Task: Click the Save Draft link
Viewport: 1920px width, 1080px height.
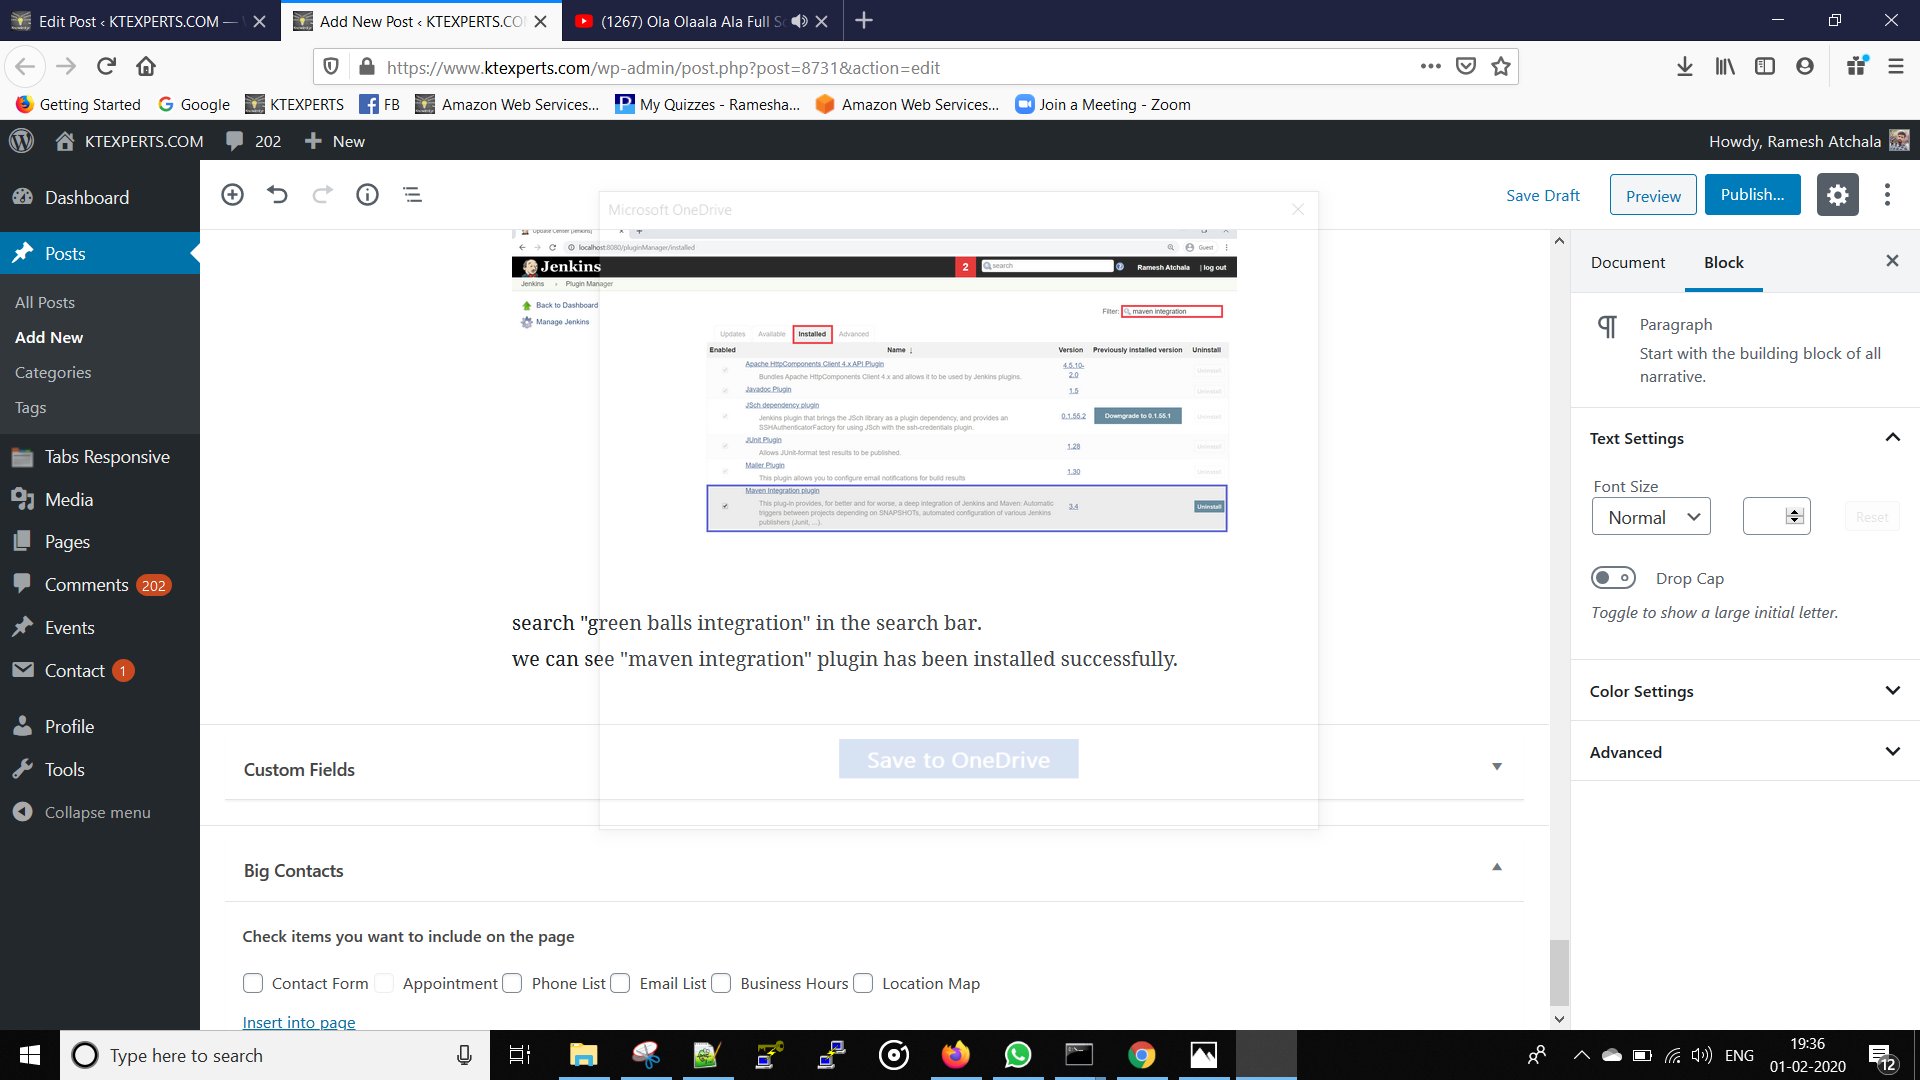Action: point(1543,195)
